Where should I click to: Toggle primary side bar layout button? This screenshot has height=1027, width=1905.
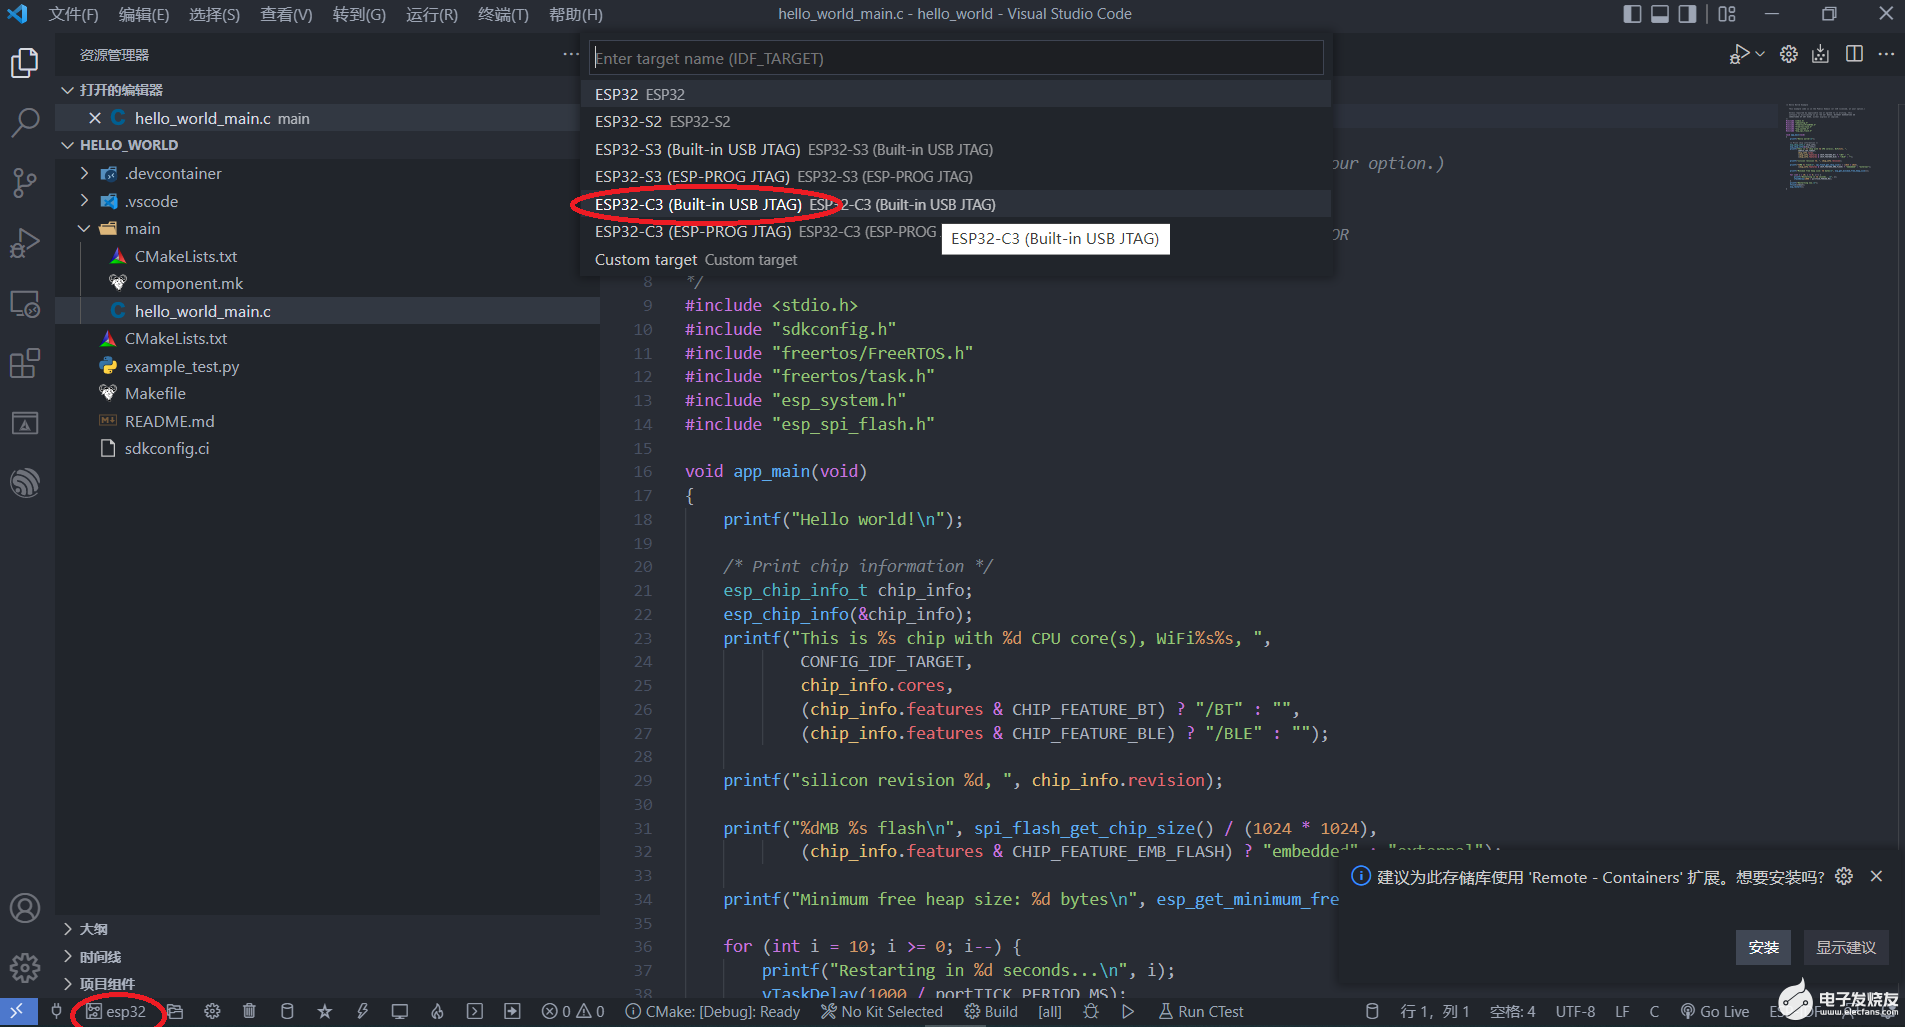[x=1632, y=14]
